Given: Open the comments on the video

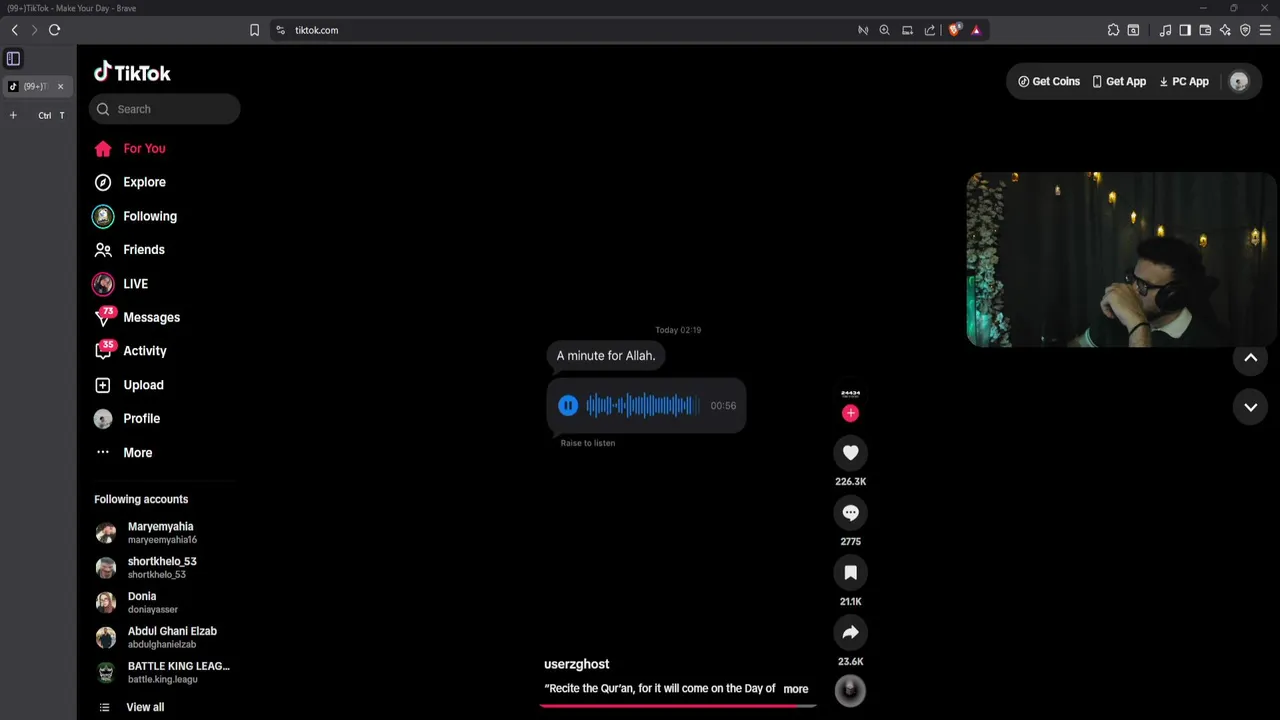Looking at the screenshot, I should pos(851,513).
